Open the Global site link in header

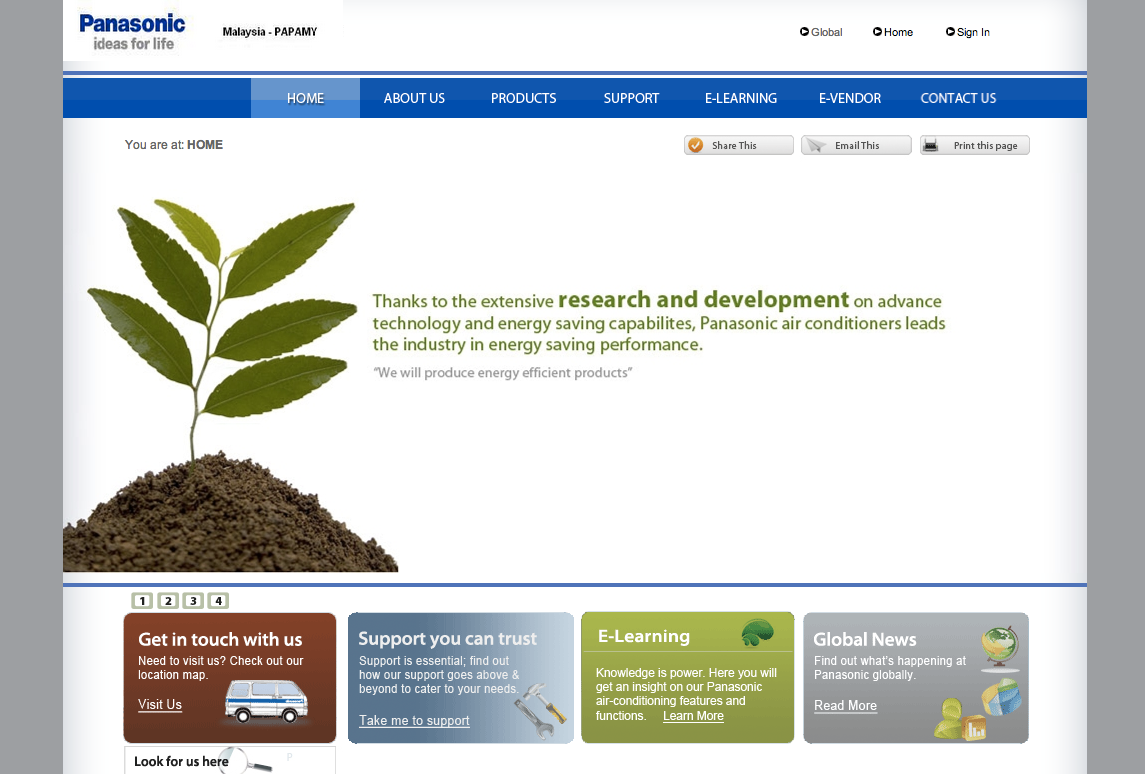pos(825,33)
